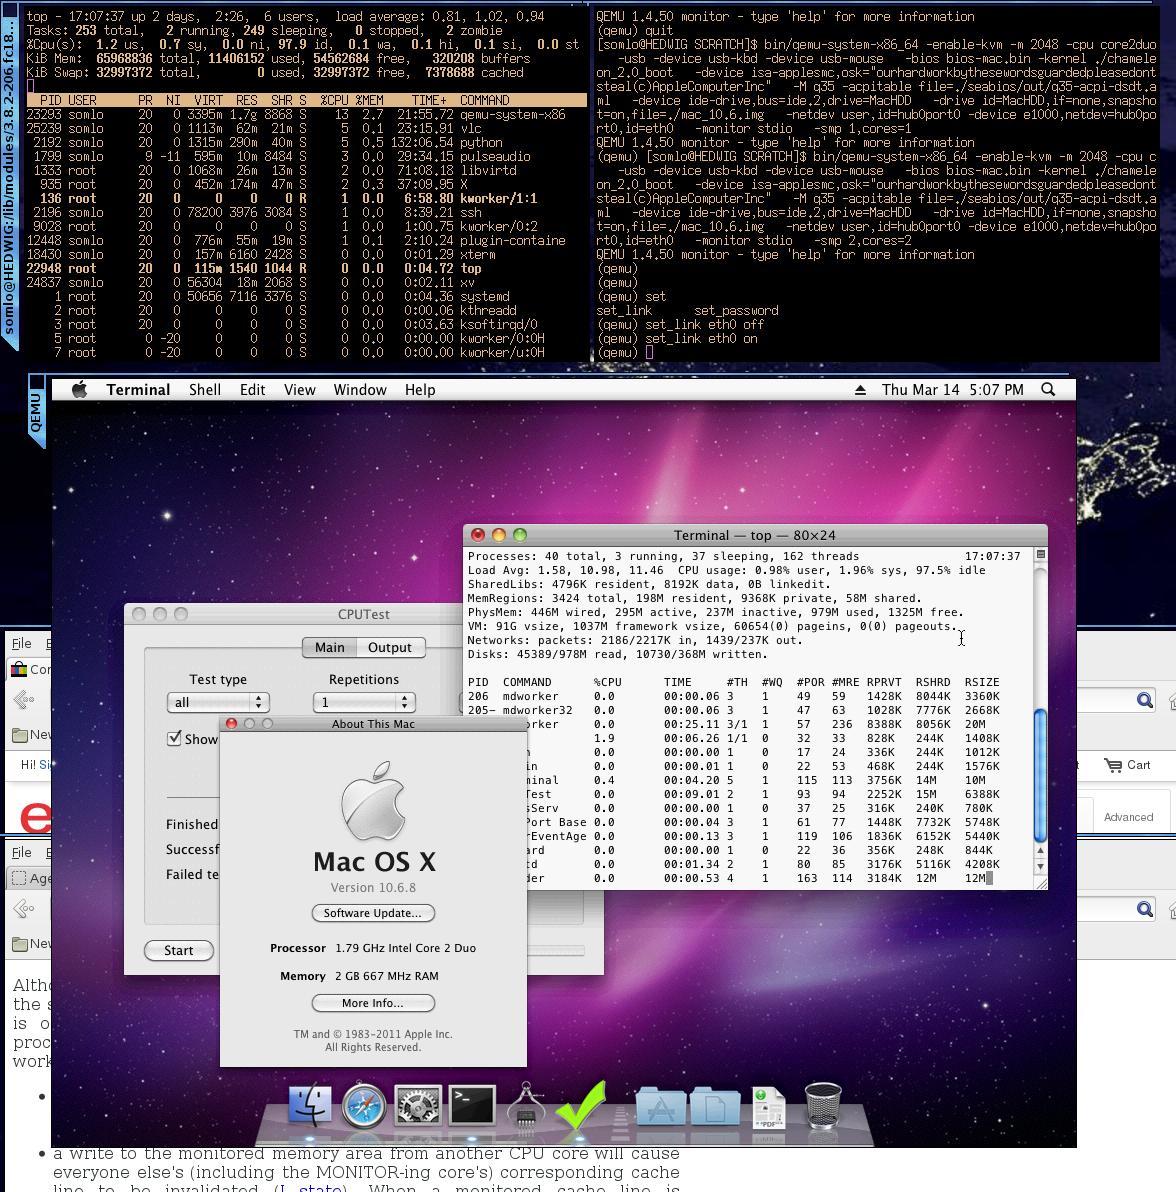
Task: Click the RSIZE column header in Mac Terminal
Action: tap(982, 683)
